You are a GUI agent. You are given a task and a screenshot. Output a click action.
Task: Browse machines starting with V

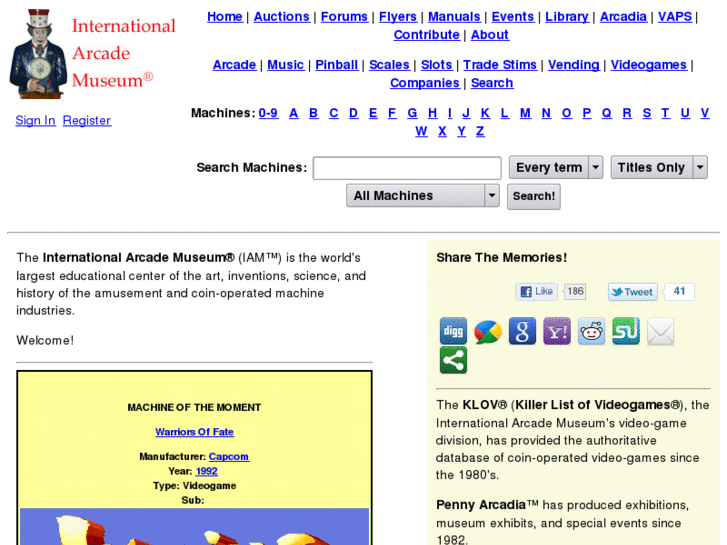[705, 113]
